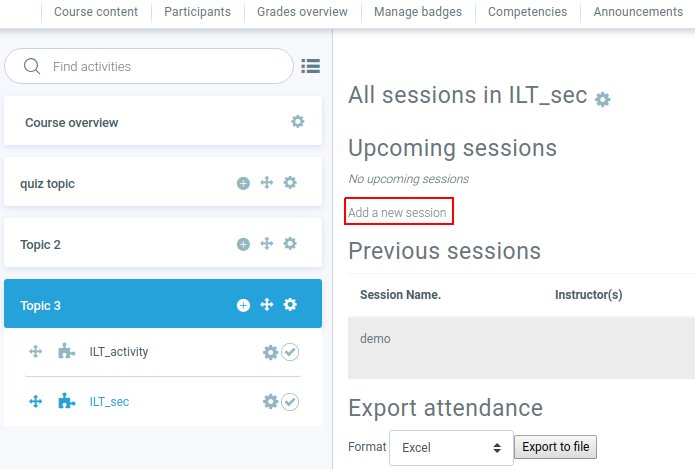Image resolution: width=695 pixels, height=469 pixels.
Task: Add activity to quiz topic section
Action: click(x=243, y=183)
